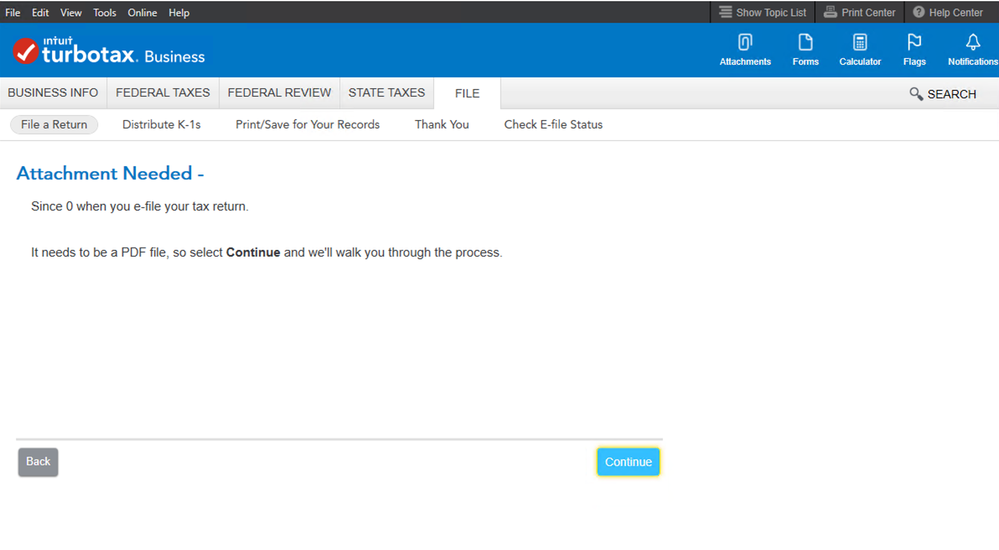Select the State Taxes tab
Viewport: 999px width, 550px height.
coord(387,93)
